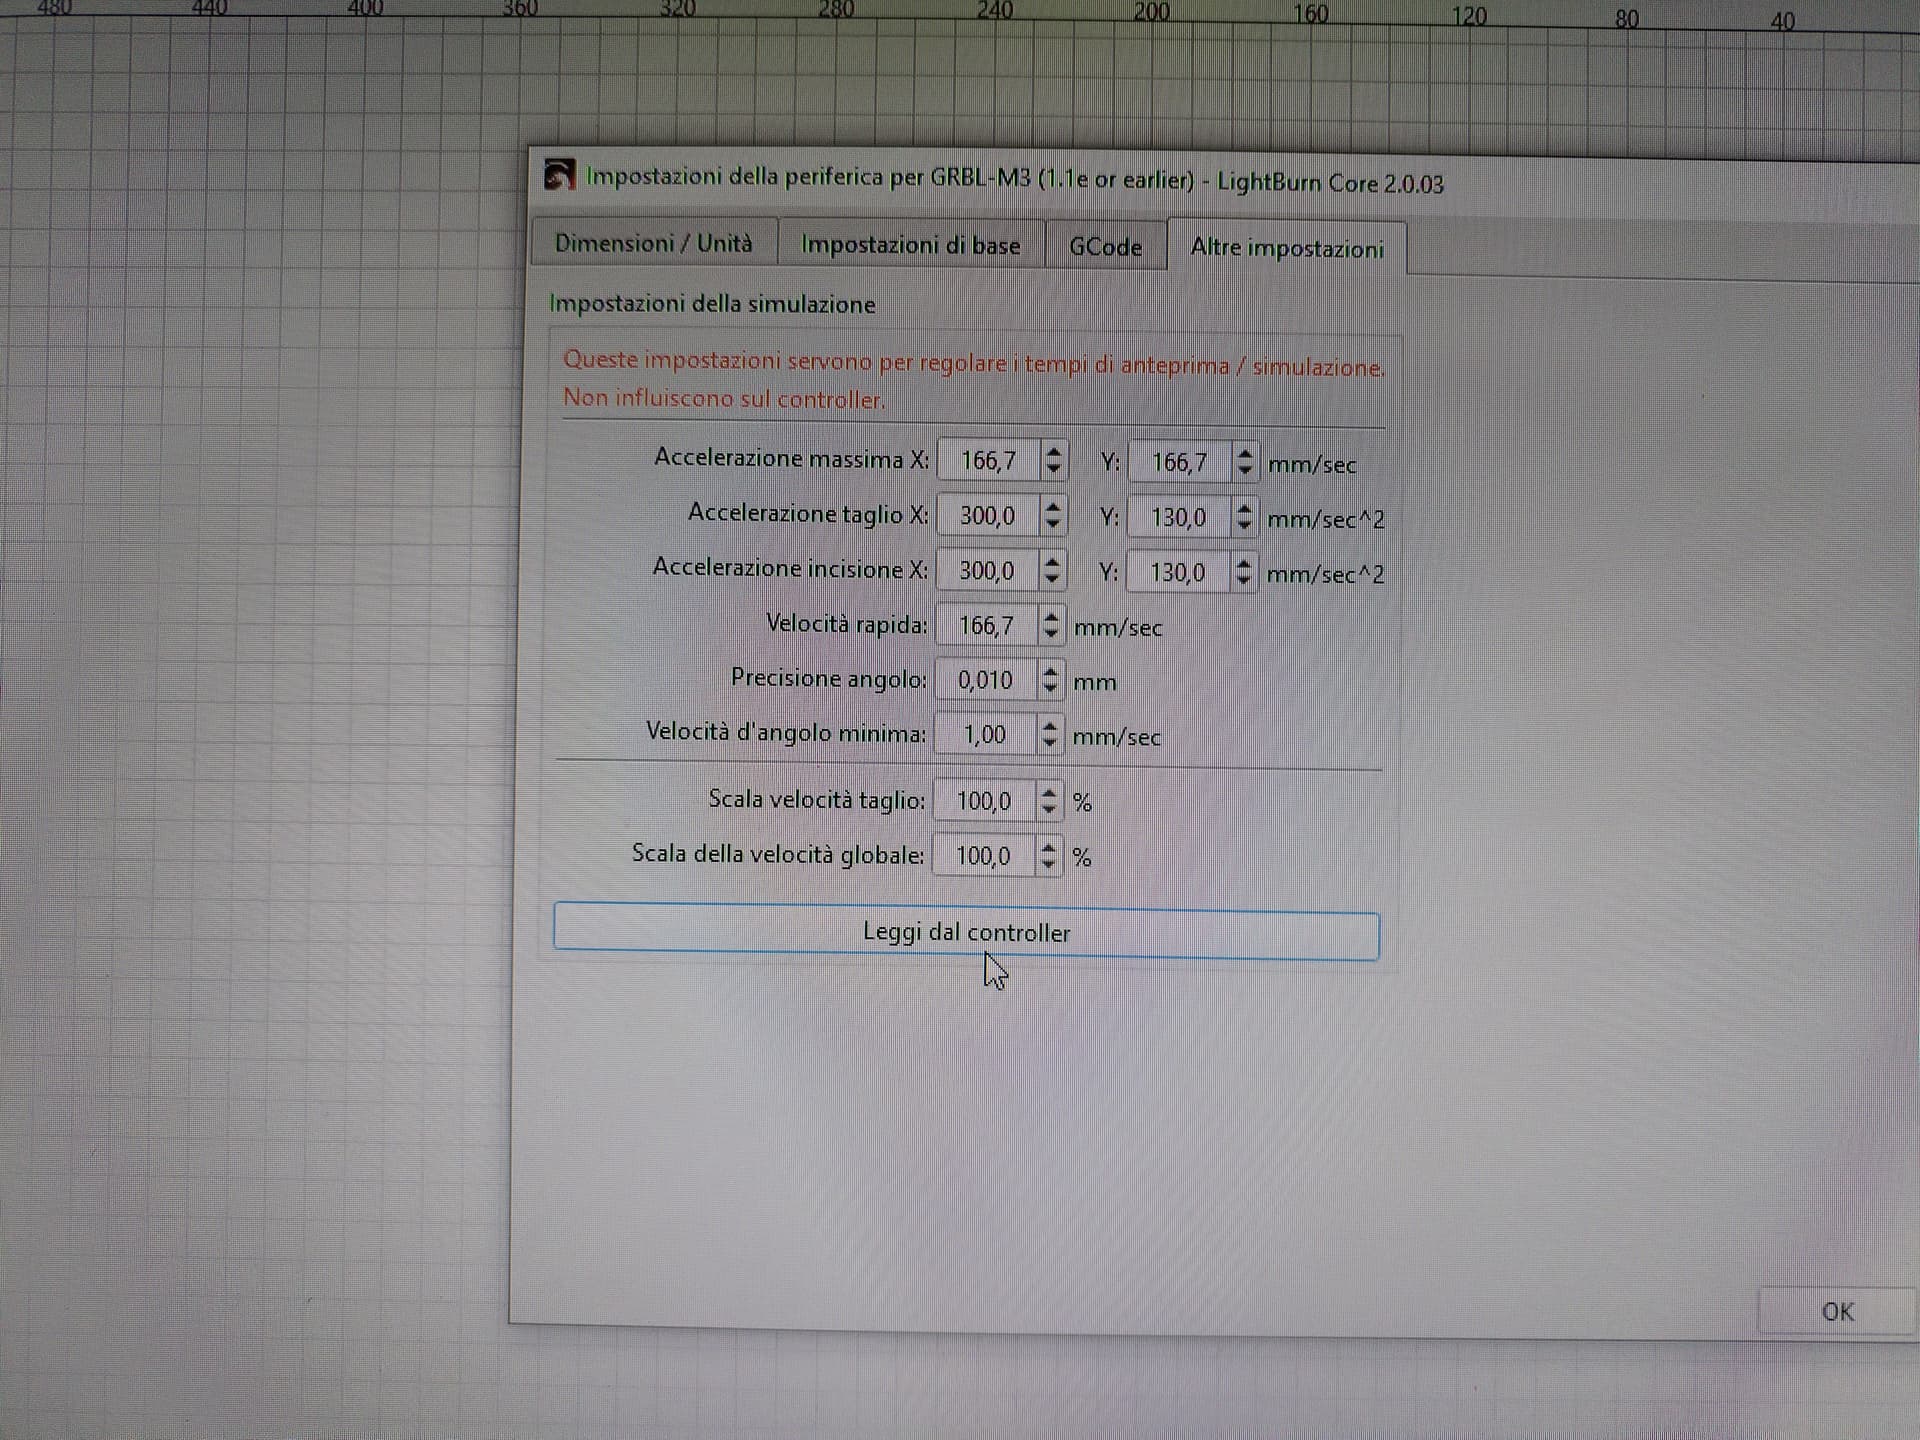Increase Accelerazione massima X value with up arrow
This screenshot has width=1920, height=1440.
pyautogui.click(x=1053, y=452)
